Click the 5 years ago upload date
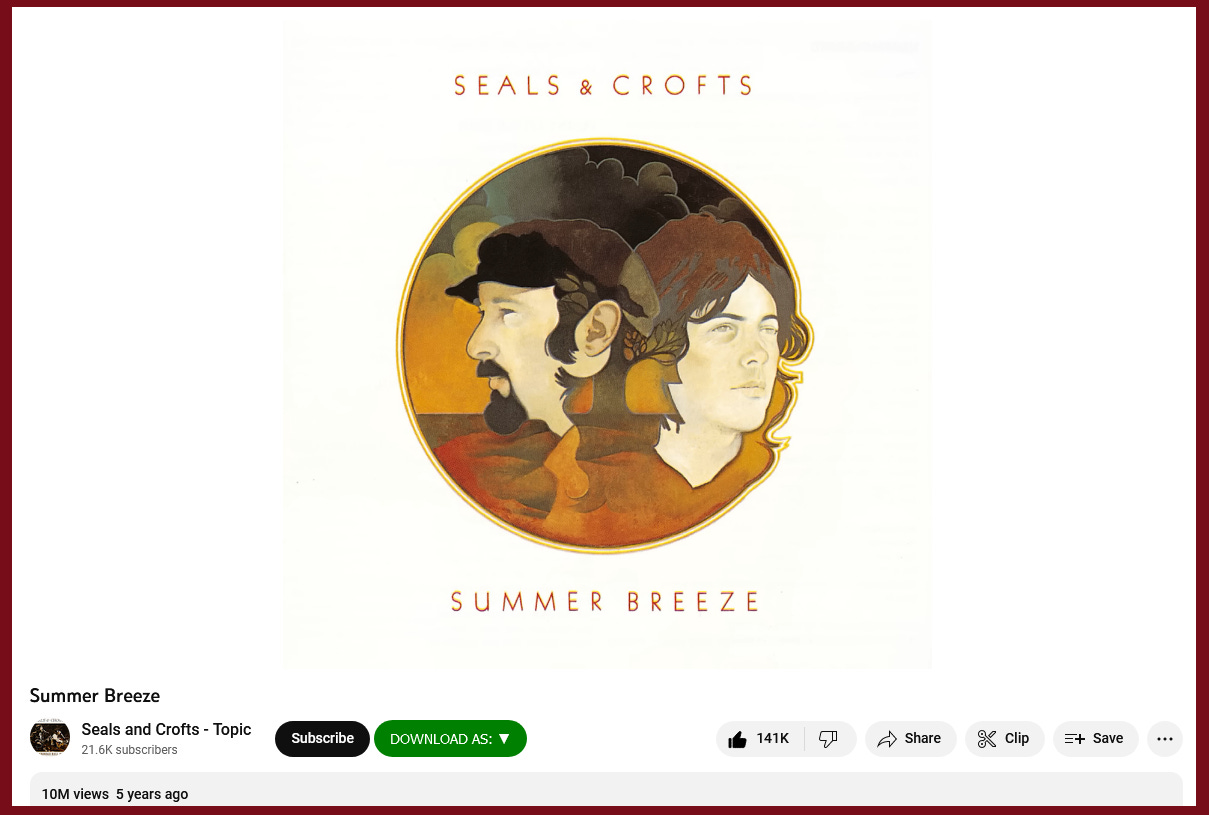Viewport: 1209px width, 815px height. click(x=152, y=794)
